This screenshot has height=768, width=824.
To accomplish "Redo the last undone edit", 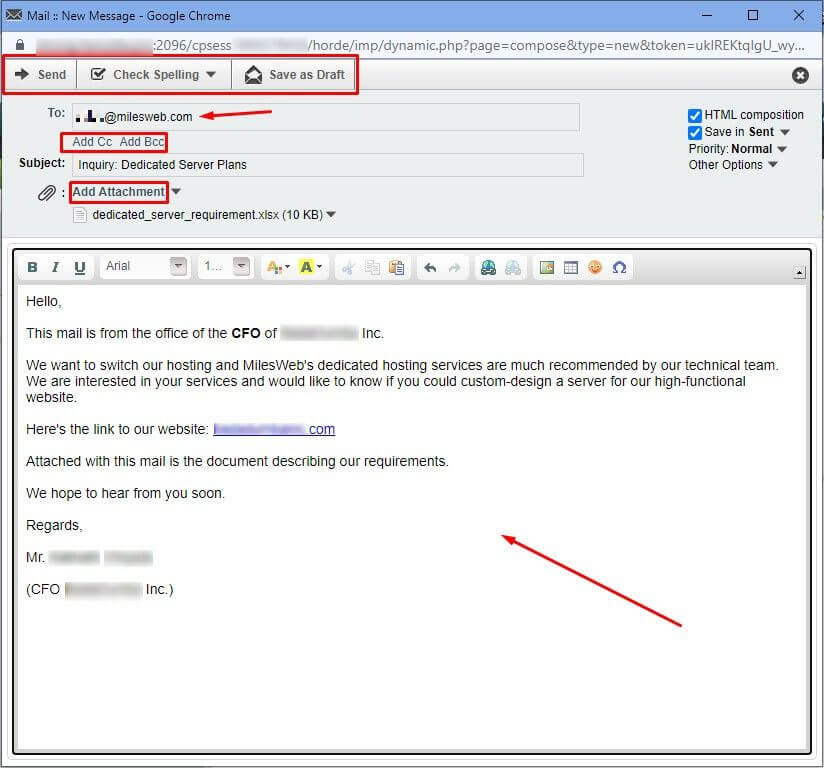I will pos(455,268).
